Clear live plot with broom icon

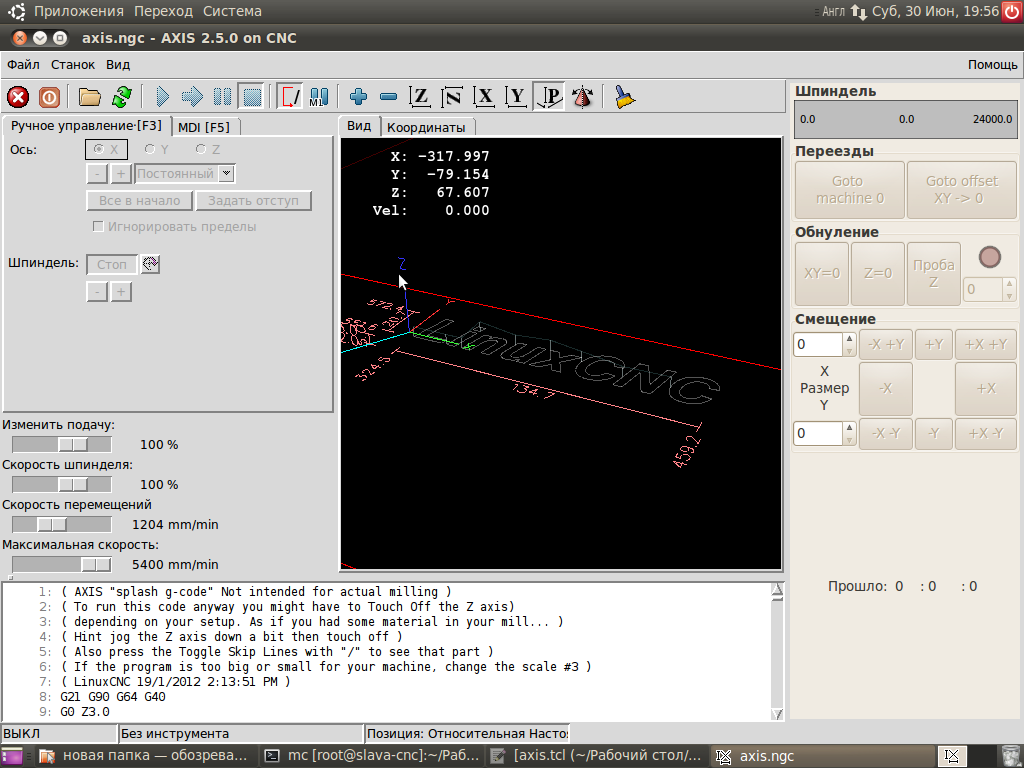tap(625, 97)
